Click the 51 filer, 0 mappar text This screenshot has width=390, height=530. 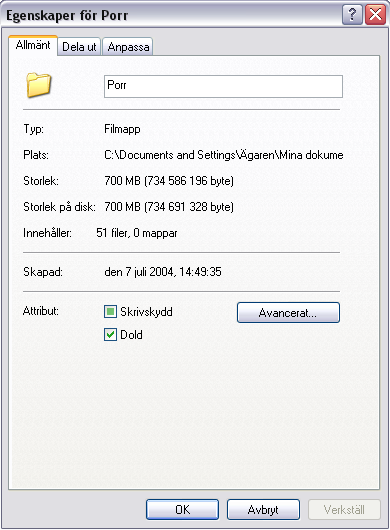click(137, 233)
